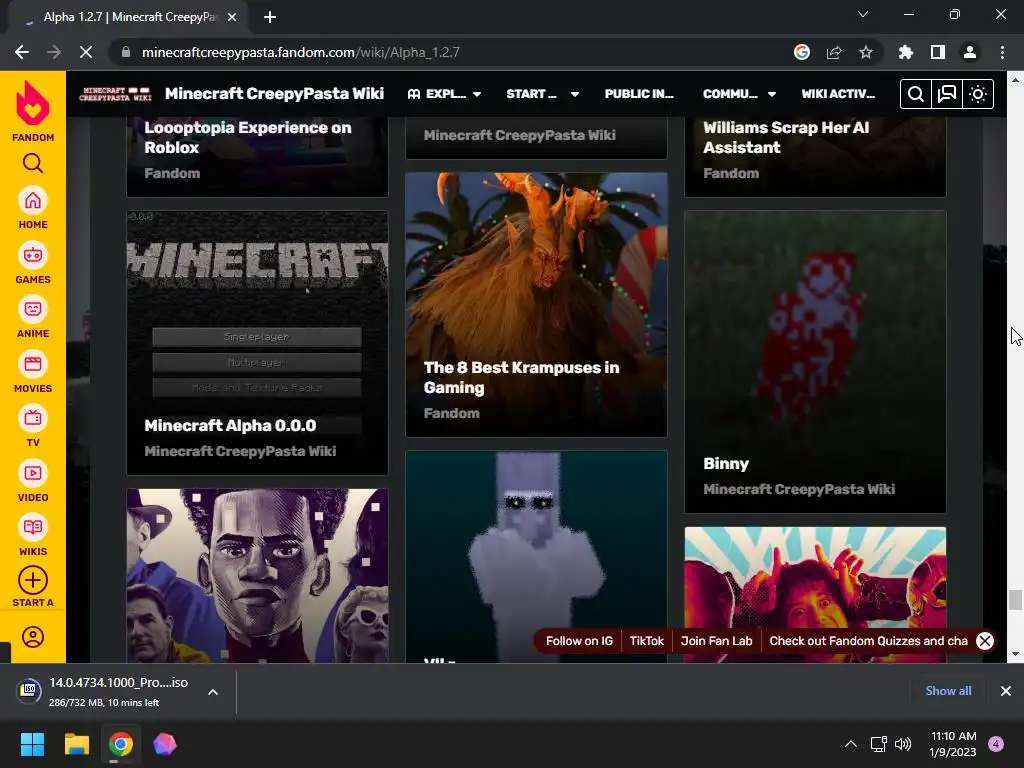Click the page vertical scrollbar thumb

[x=1015, y=600]
